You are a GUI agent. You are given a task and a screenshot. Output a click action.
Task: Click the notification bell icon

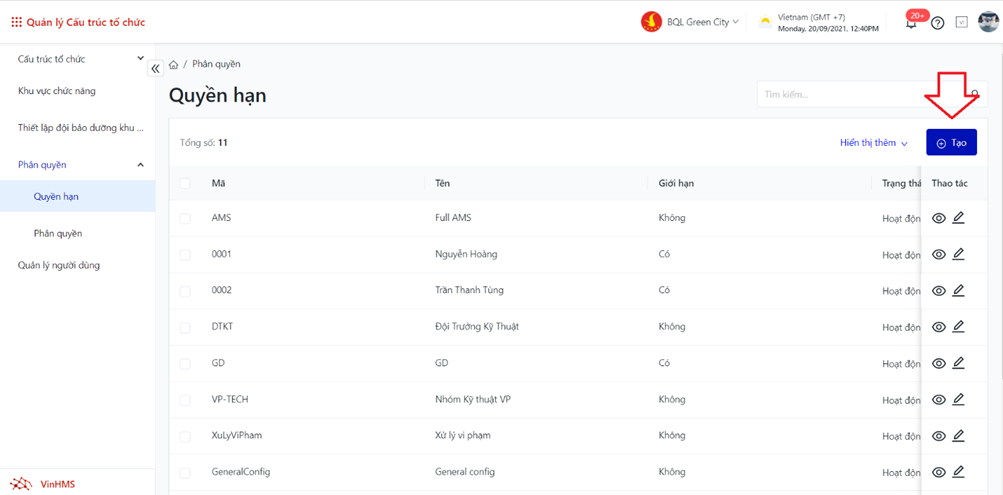[911, 23]
